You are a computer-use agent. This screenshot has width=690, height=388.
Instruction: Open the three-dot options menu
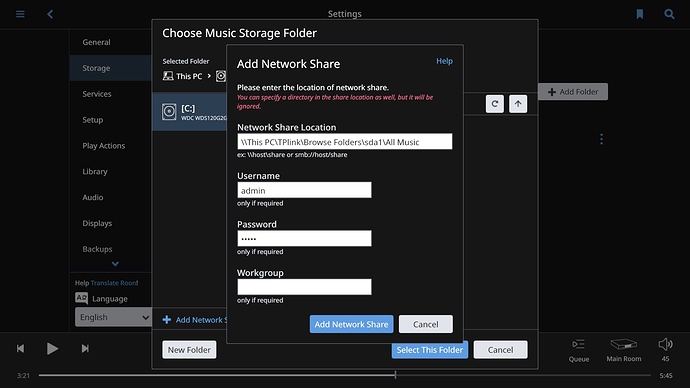(602, 139)
